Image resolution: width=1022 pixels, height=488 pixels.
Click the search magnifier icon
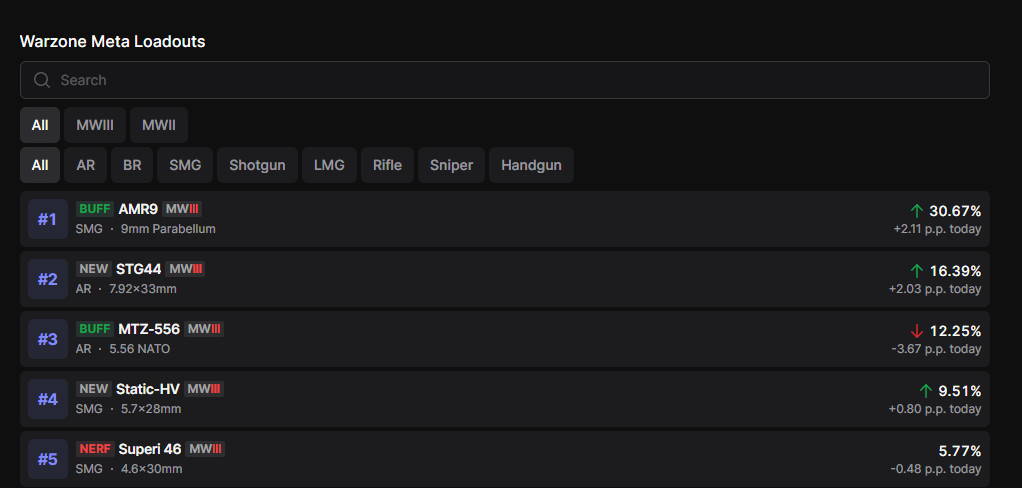pos(42,80)
